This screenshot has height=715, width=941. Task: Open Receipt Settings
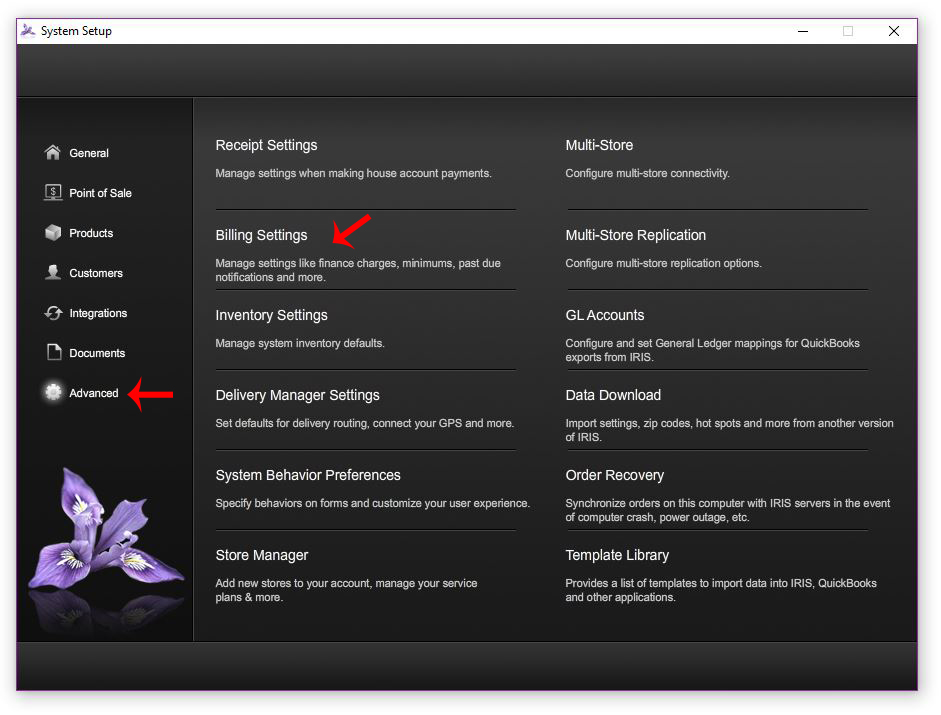[x=266, y=145]
